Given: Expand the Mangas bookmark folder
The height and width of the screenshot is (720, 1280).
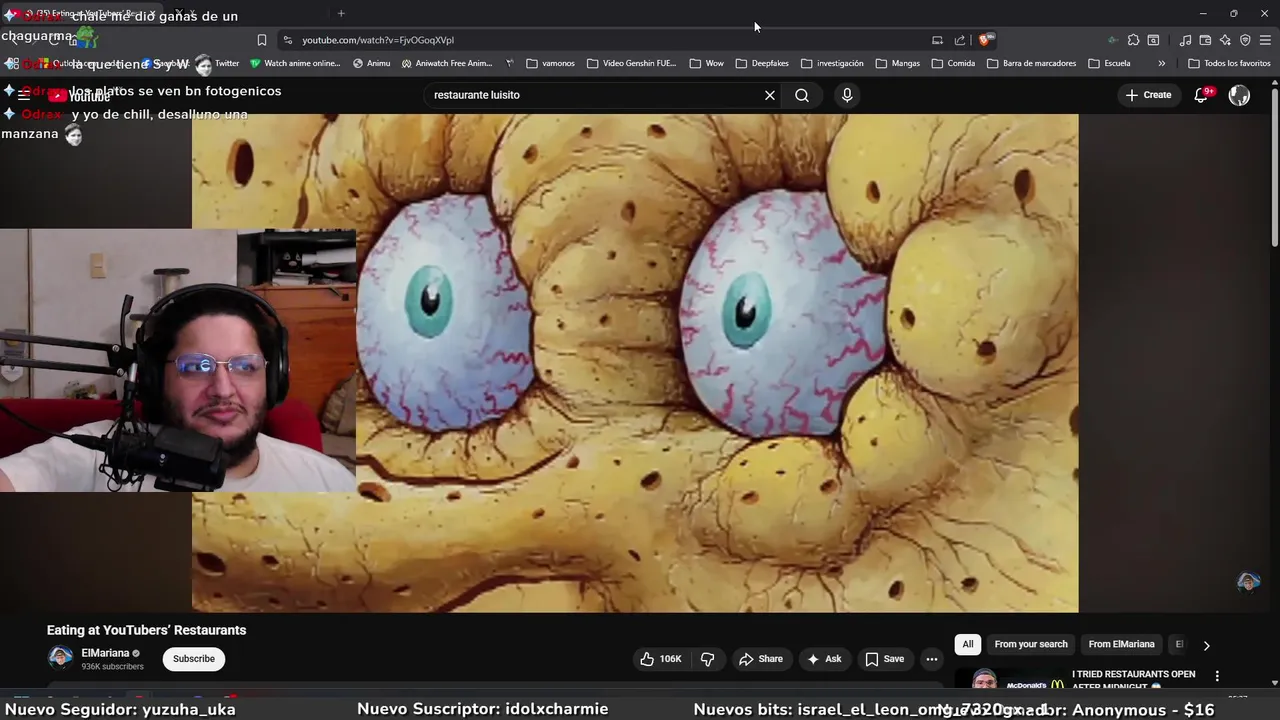Looking at the screenshot, I should pos(897,63).
